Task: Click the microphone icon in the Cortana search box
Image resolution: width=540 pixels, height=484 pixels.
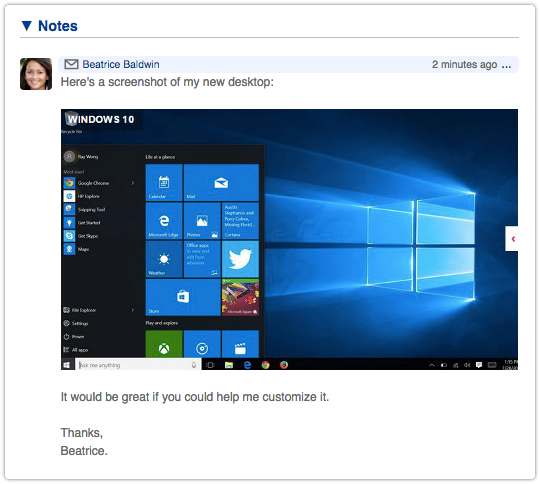Action: [194, 365]
